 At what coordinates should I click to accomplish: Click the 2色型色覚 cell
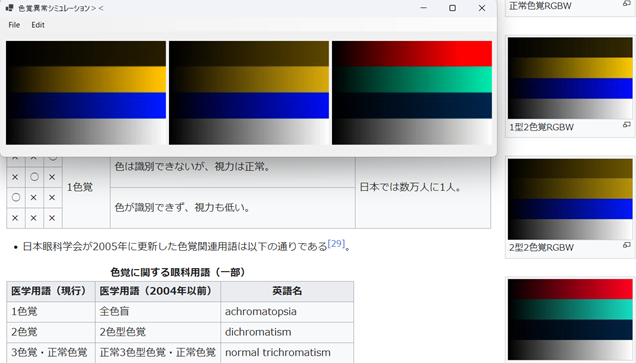[158, 332]
